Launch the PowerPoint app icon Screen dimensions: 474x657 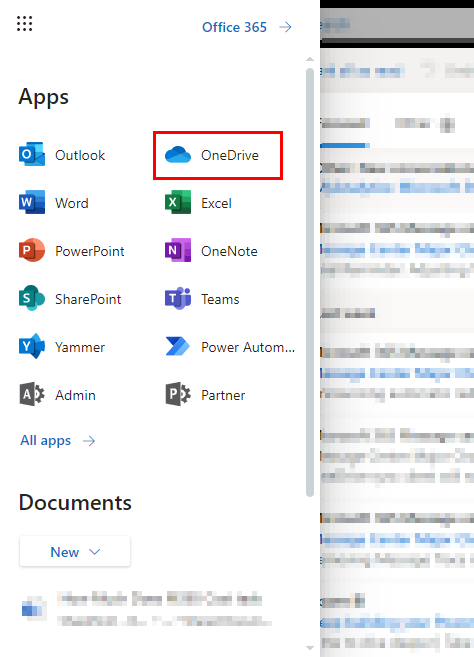point(32,251)
